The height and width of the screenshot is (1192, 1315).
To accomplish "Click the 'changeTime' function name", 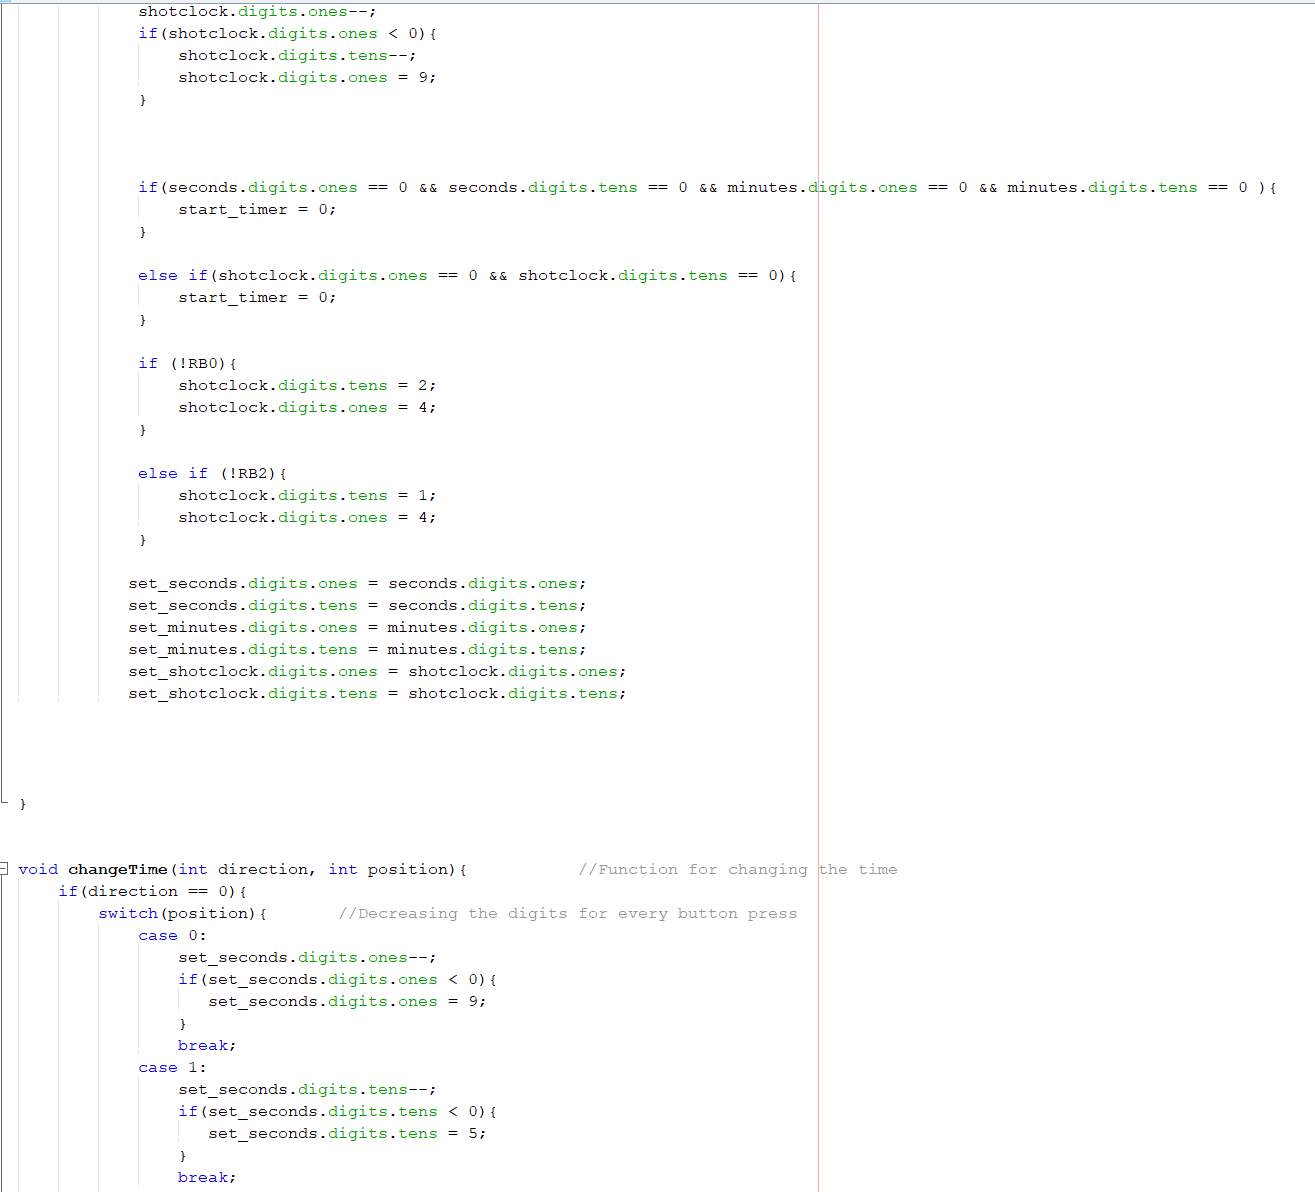I will (118, 870).
